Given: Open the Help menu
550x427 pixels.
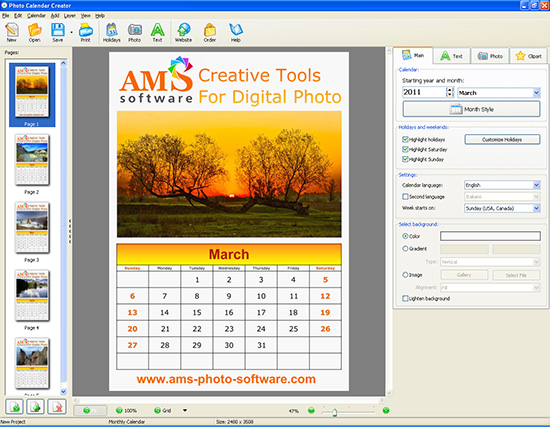Looking at the screenshot, I should [x=100, y=16].
